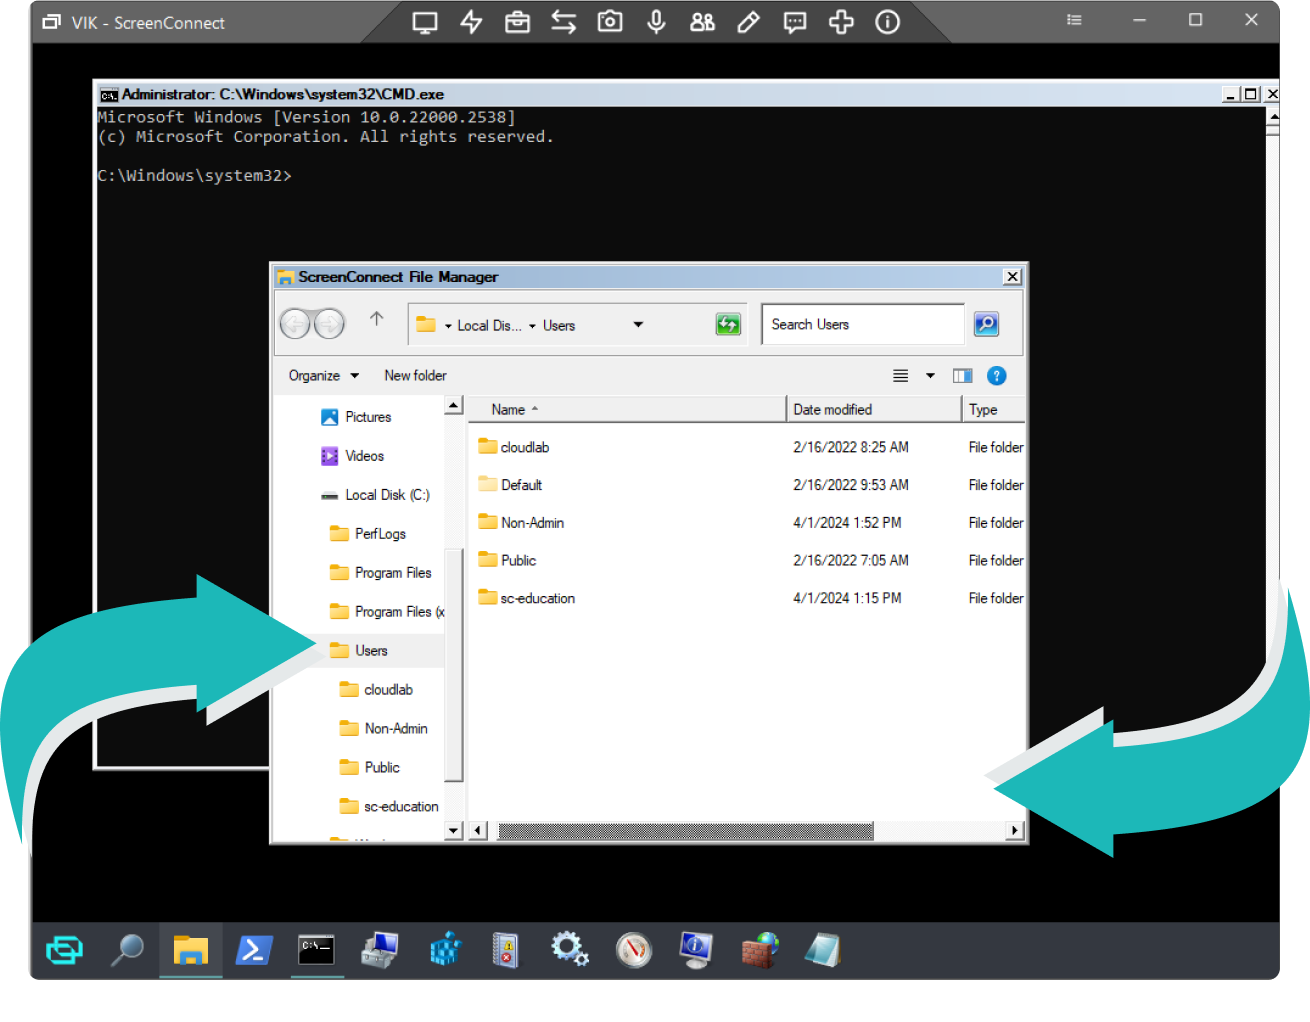This screenshot has width=1310, height=1022.
Task: Select Pictures in the navigation tree
Action: click(x=357, y=417)
